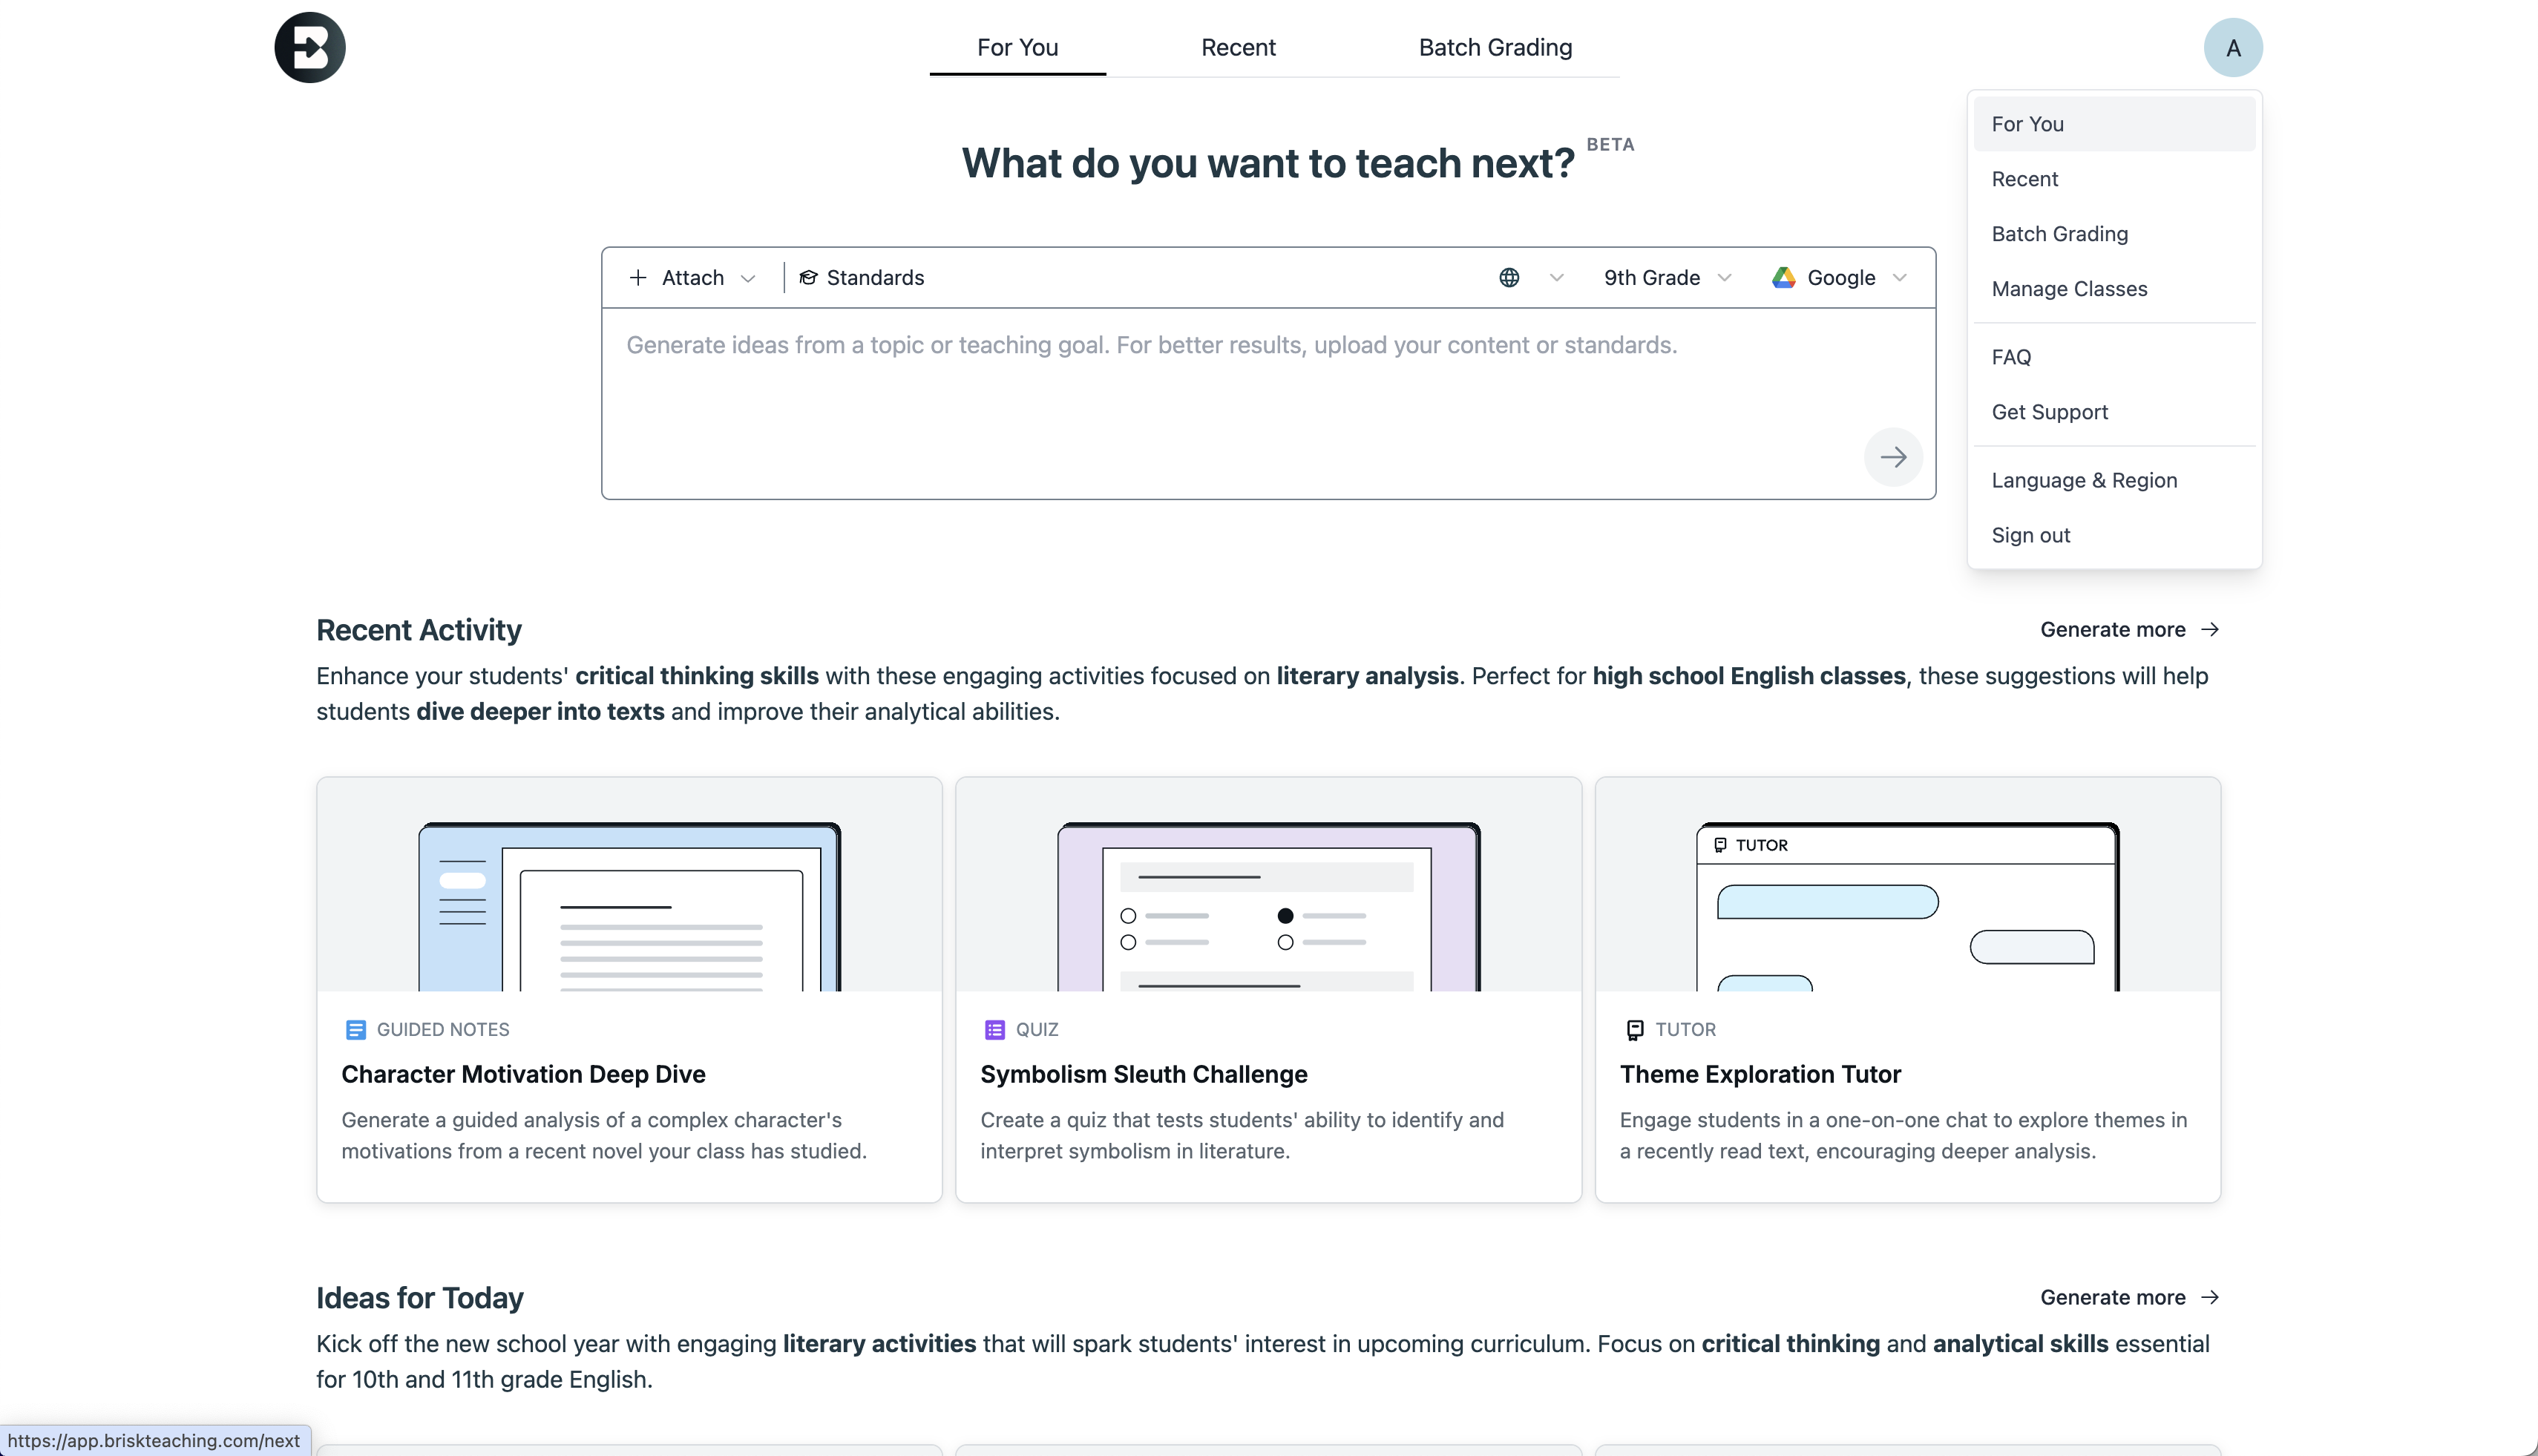Image resolution: width=2538 pixels, height=1456 pixels.
Task: Click the Tutor chat icon
Action: pos(1635,1030)
